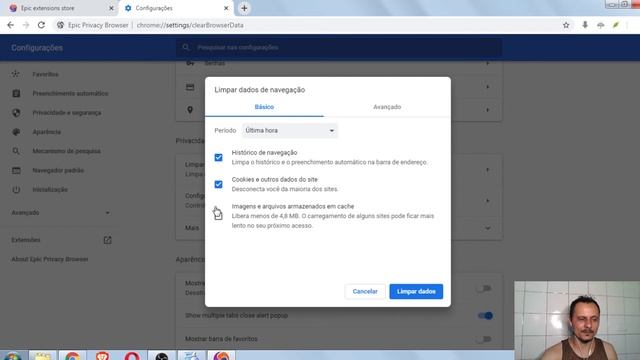Image resolution: width=640 pixels, height=360 pixels.
Task: Toggle the home button switch under Aparência
Action: click(x=484, y=289)
